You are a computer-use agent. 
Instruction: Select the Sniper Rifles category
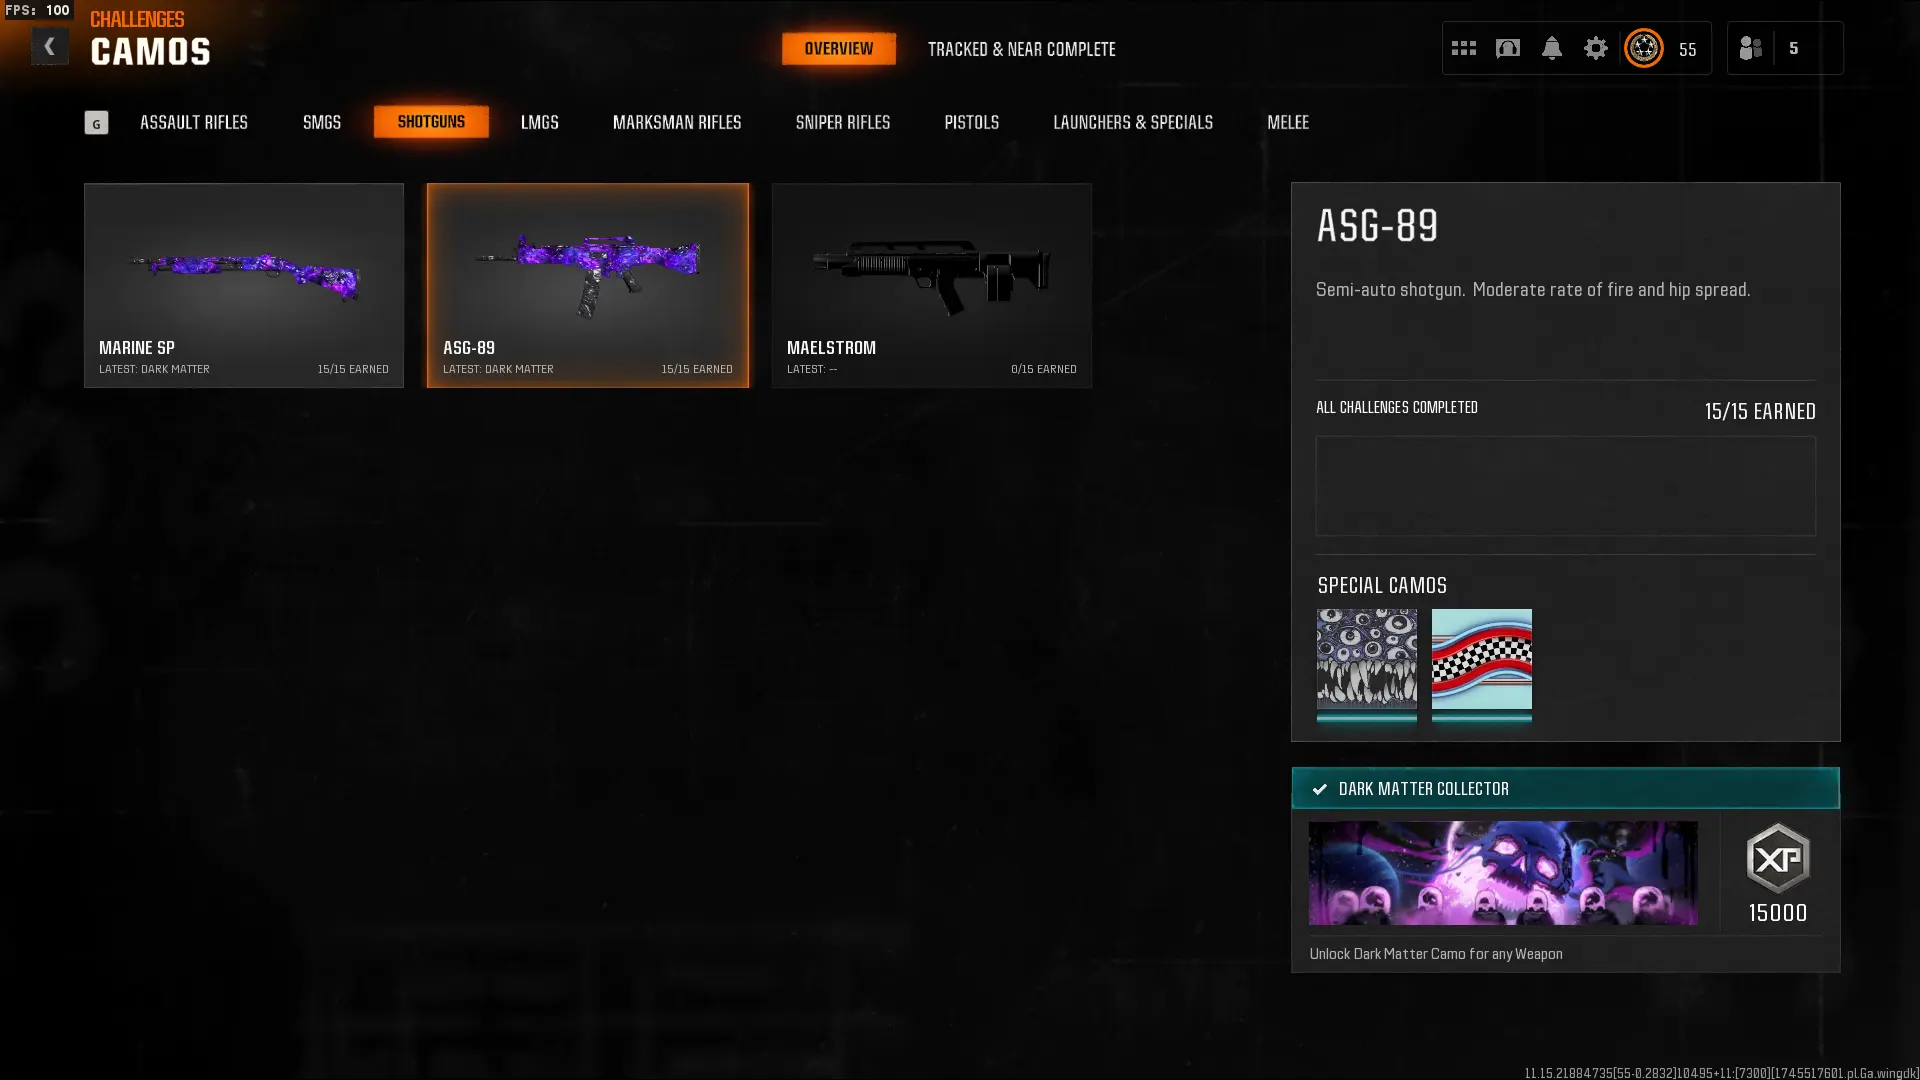842,122
